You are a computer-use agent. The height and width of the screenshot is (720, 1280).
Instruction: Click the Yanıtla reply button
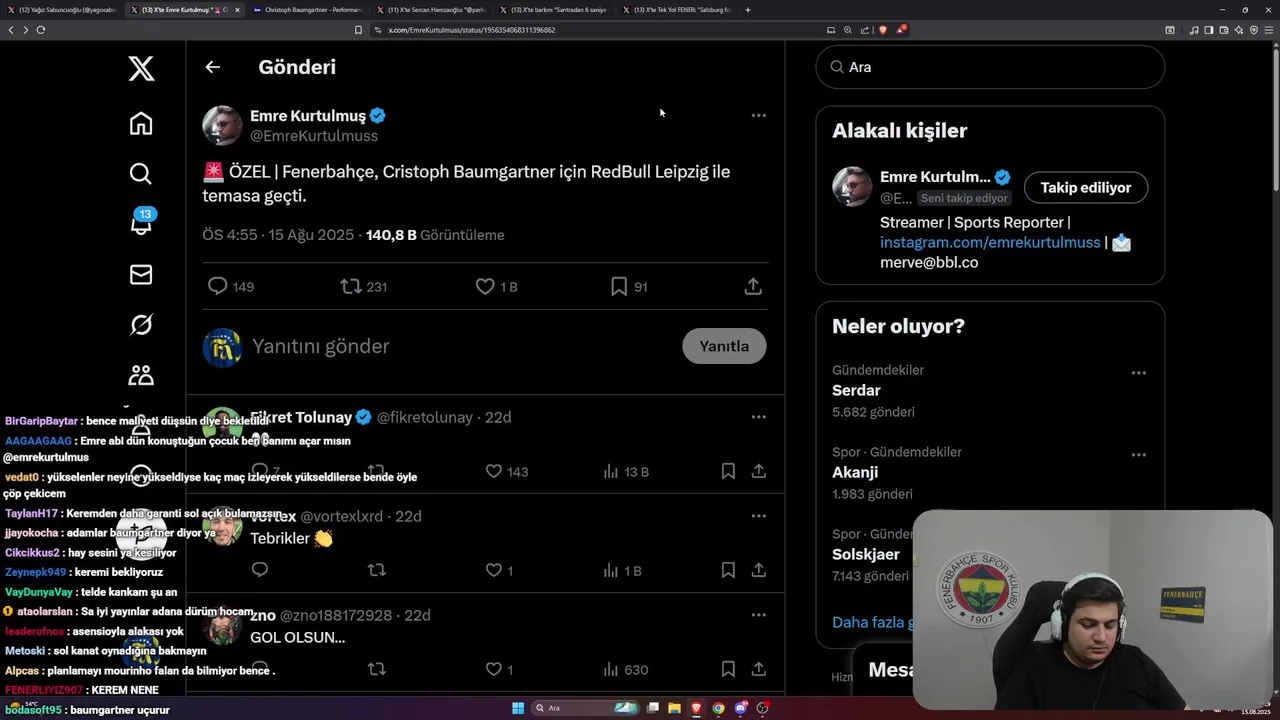pos(724,346)
